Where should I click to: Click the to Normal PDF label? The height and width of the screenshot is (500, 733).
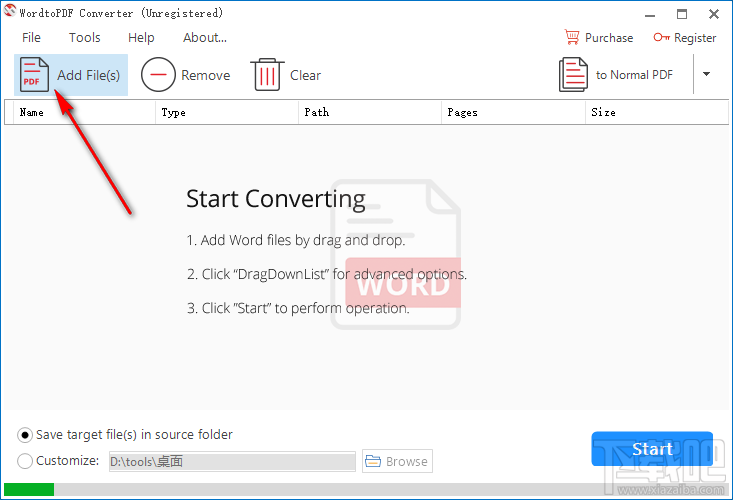click(634, 75)
